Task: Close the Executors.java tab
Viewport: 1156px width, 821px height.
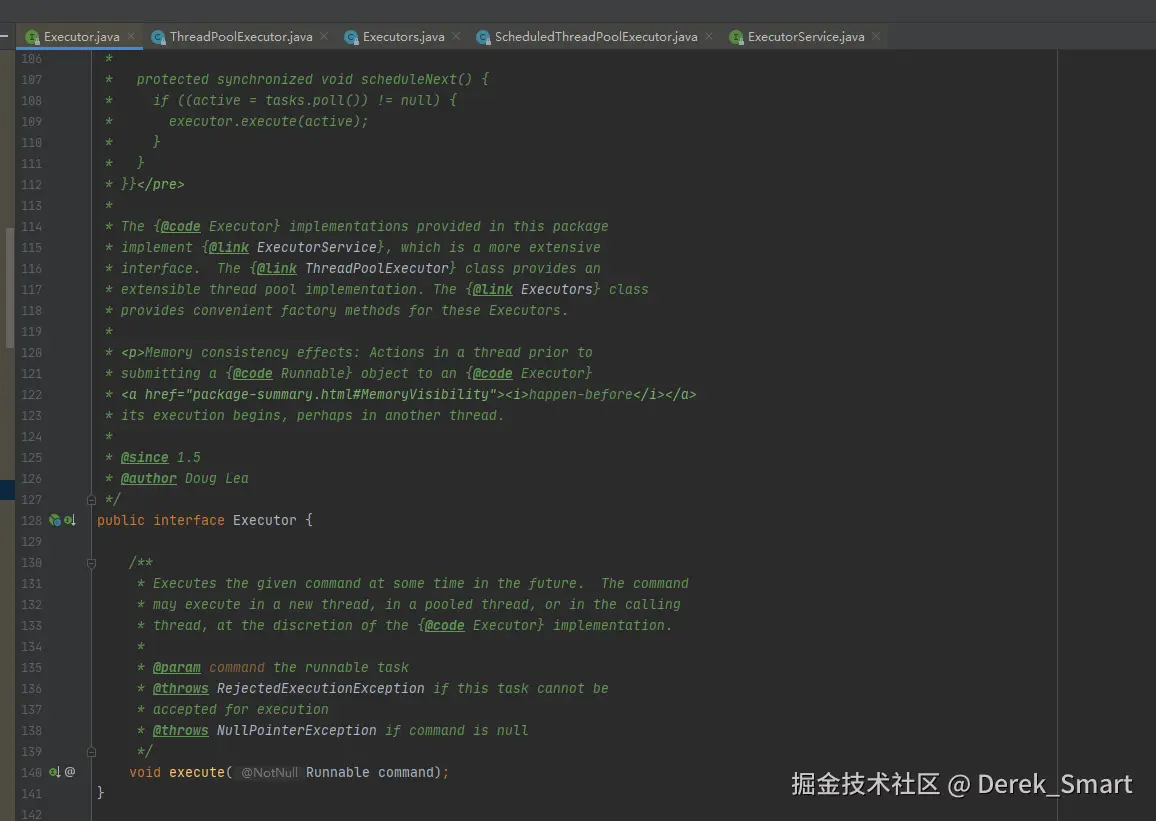Action: (456, 36)
